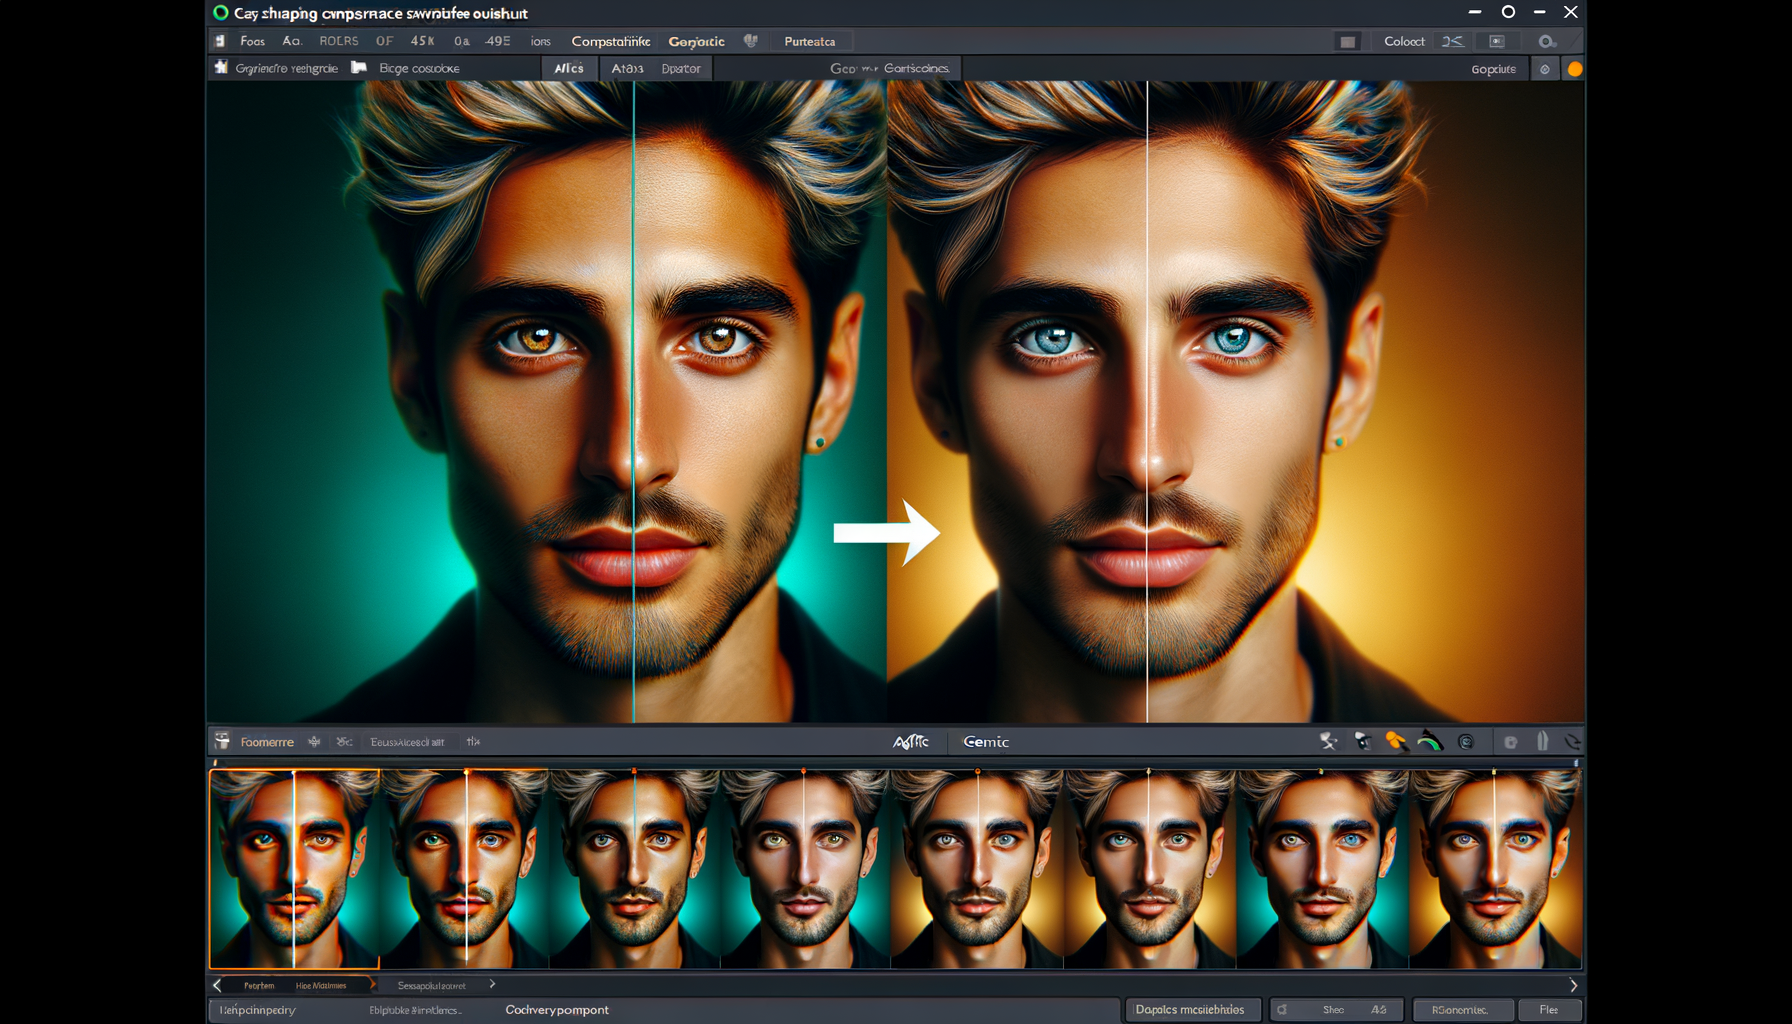
Task: Click the Coloct button
Action: (1404, 41)
